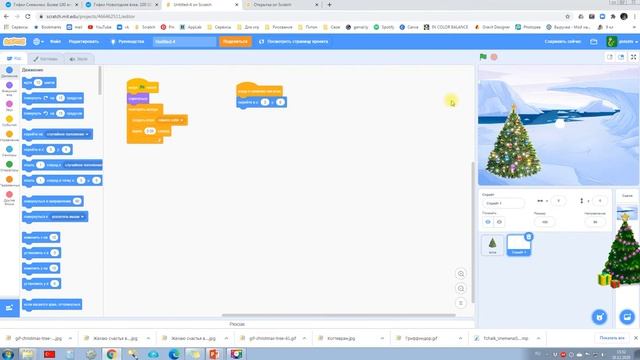Click the Choose a Backdrop round button
The image size is (640, 360).
627,317
